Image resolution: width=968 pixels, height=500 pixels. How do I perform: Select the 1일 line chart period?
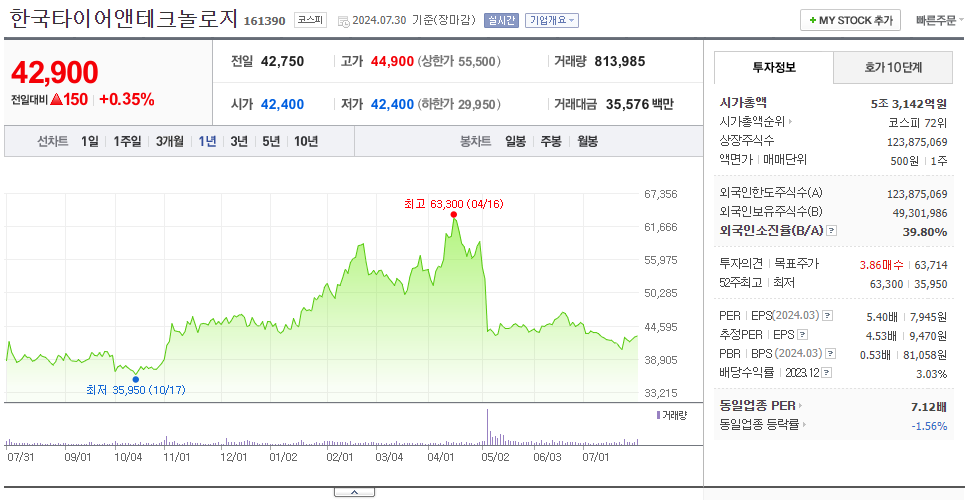click(90, 141)
